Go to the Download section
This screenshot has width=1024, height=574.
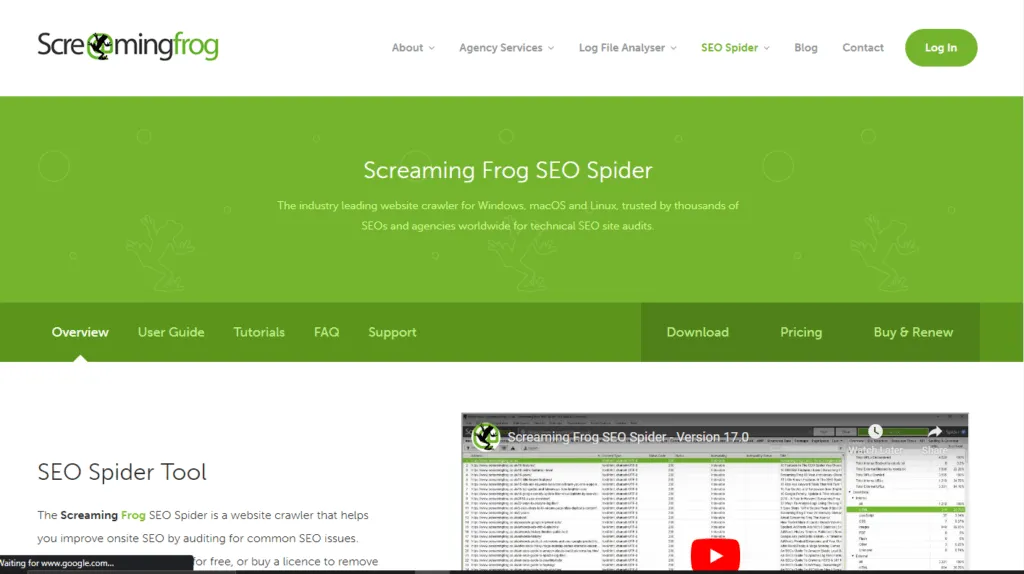[697, 332]
